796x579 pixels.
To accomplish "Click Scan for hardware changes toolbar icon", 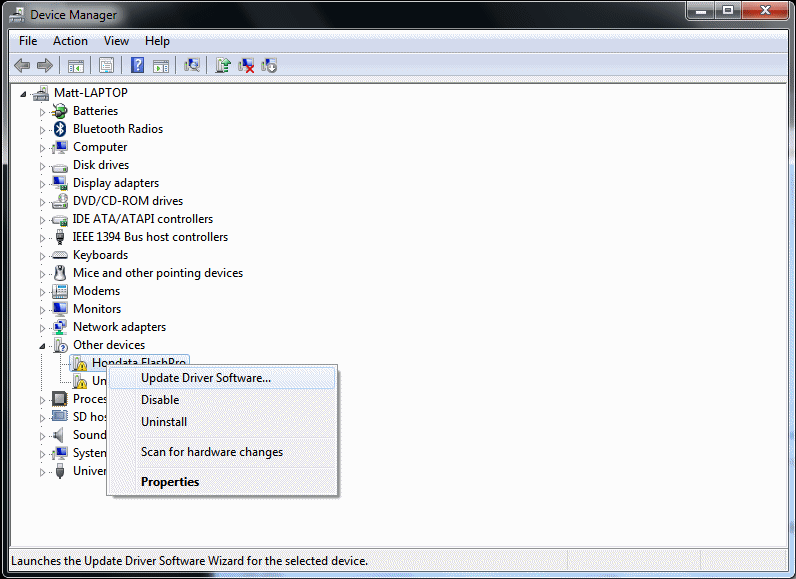I will pos(191,65).
